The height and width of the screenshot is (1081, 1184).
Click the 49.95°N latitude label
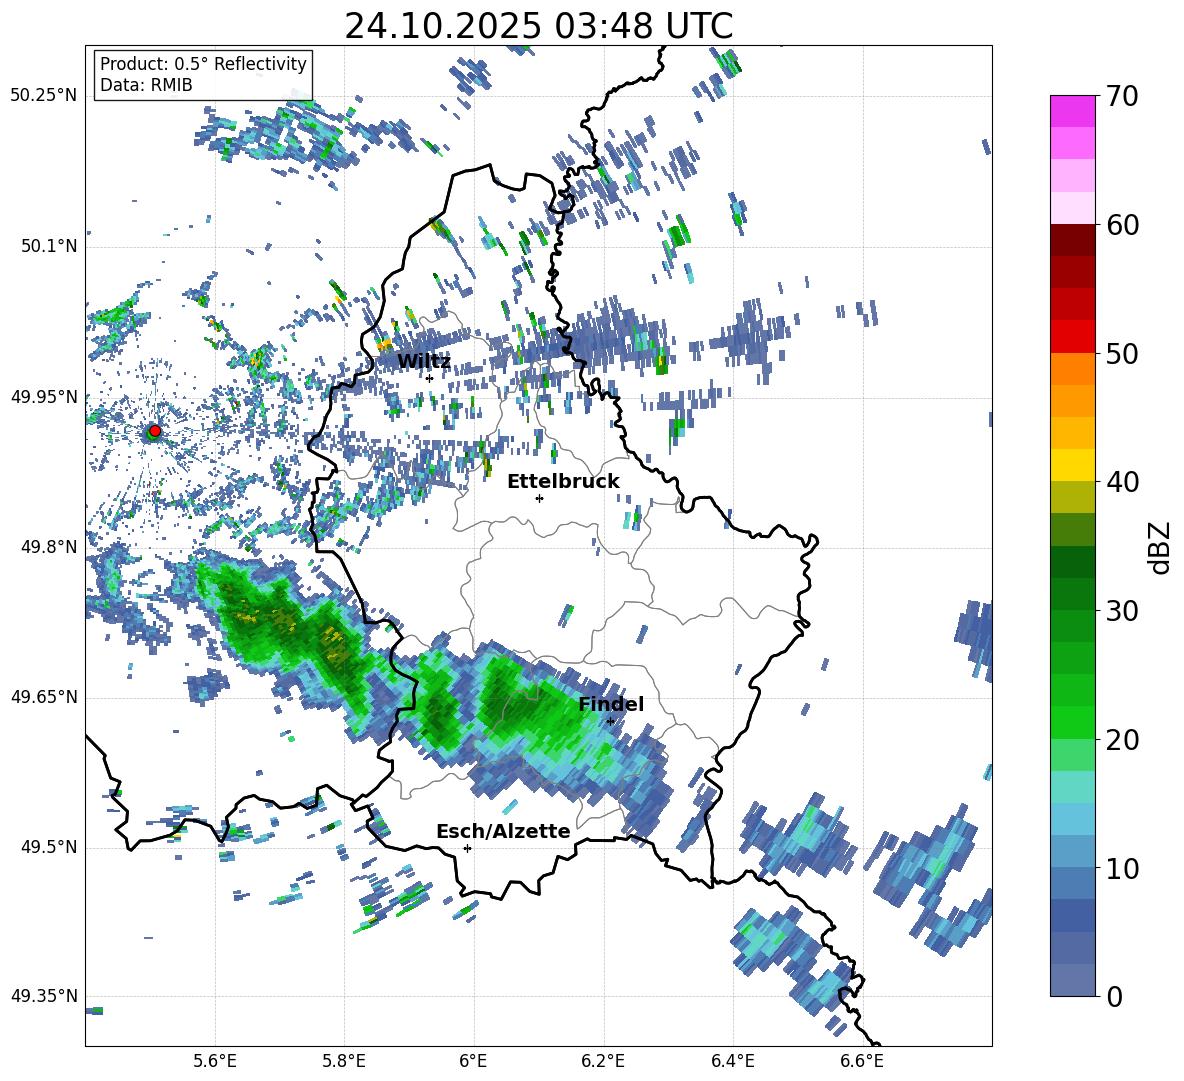click(x=44, y=397)
